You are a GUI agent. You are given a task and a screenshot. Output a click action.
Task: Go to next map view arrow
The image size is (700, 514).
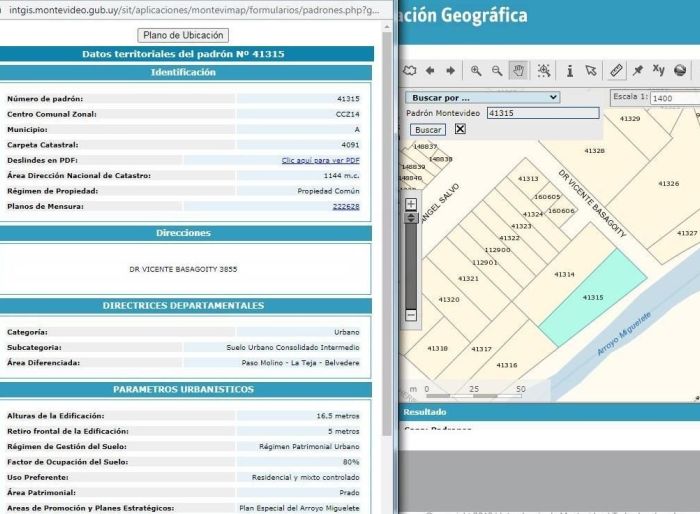[450, 71]
